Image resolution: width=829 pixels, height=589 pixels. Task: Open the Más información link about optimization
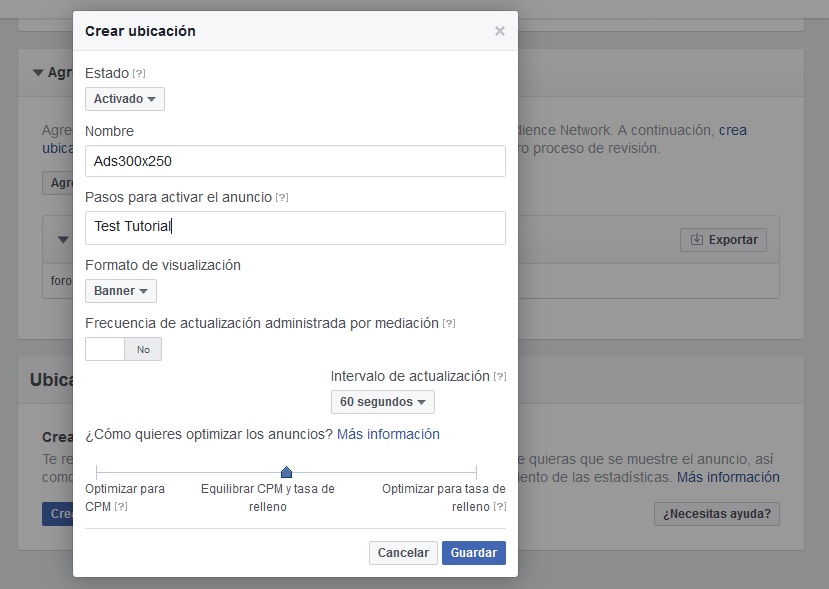388,434
